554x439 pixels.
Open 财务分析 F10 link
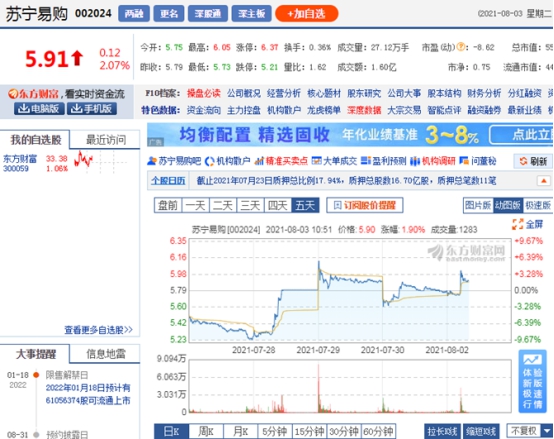(484, 93)
